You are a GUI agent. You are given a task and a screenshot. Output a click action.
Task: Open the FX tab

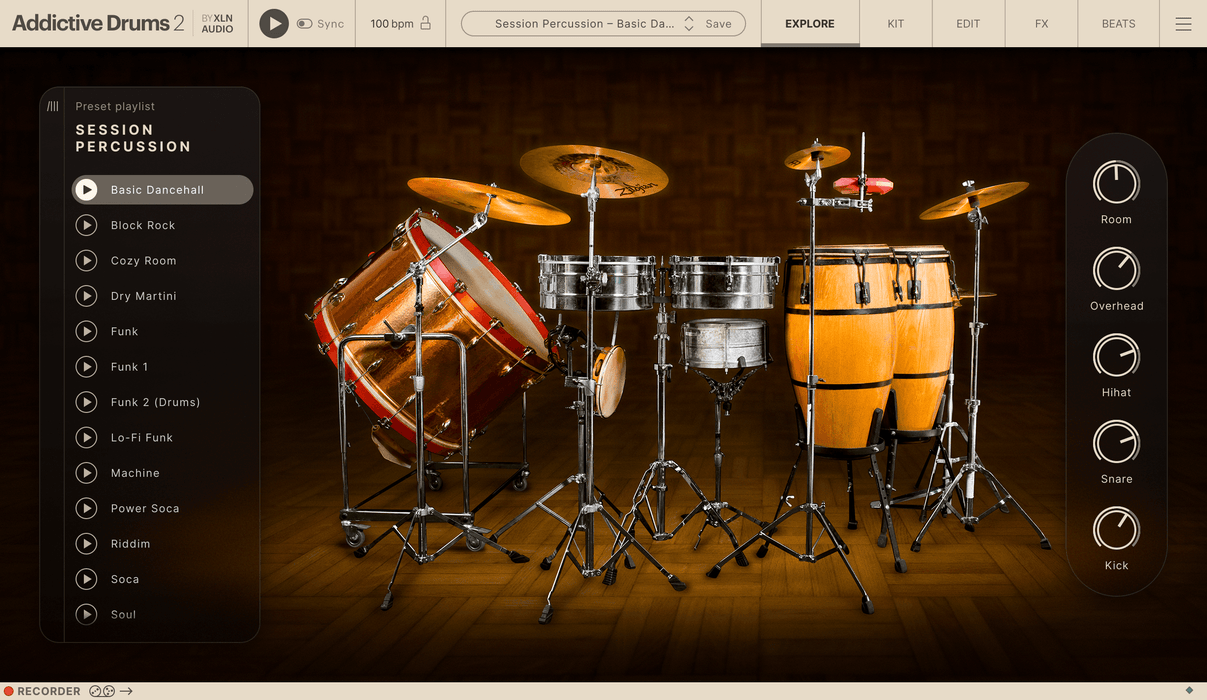coord(1041,24)
